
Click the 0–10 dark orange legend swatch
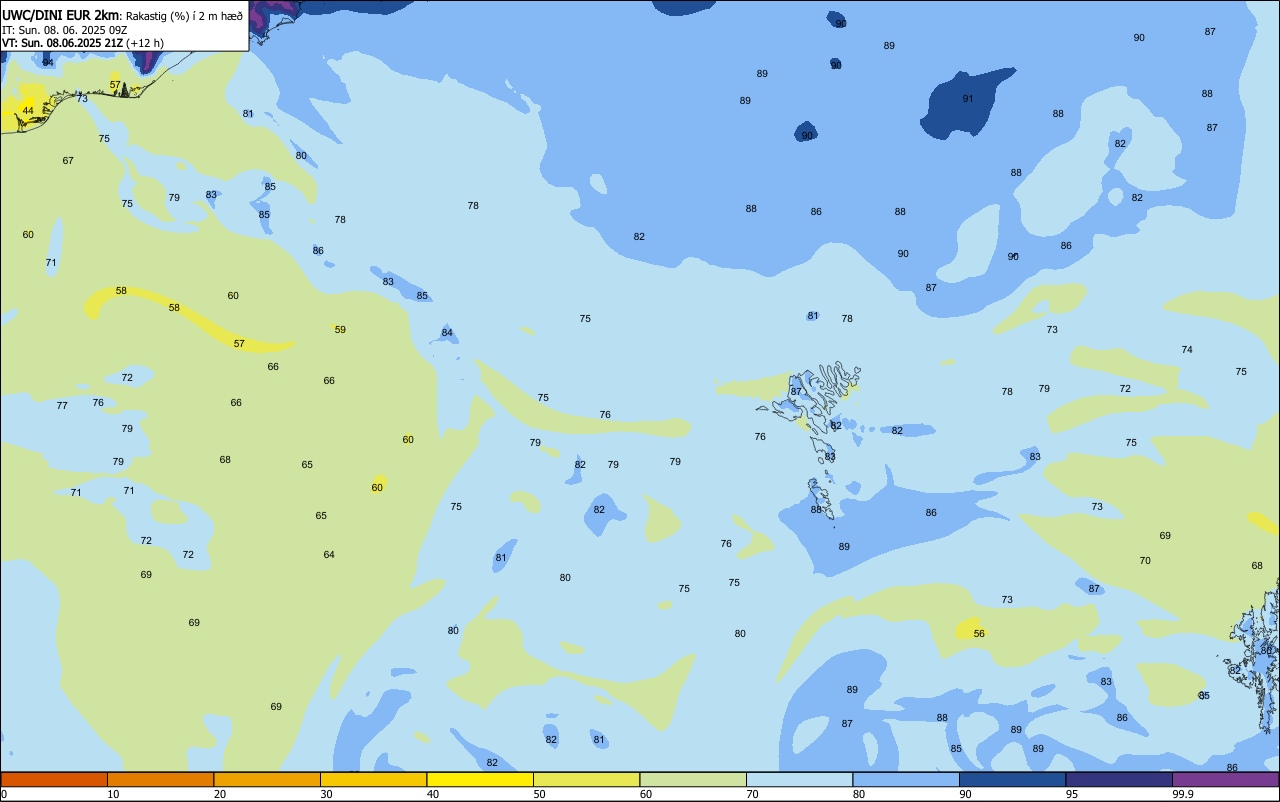(54, 779)
